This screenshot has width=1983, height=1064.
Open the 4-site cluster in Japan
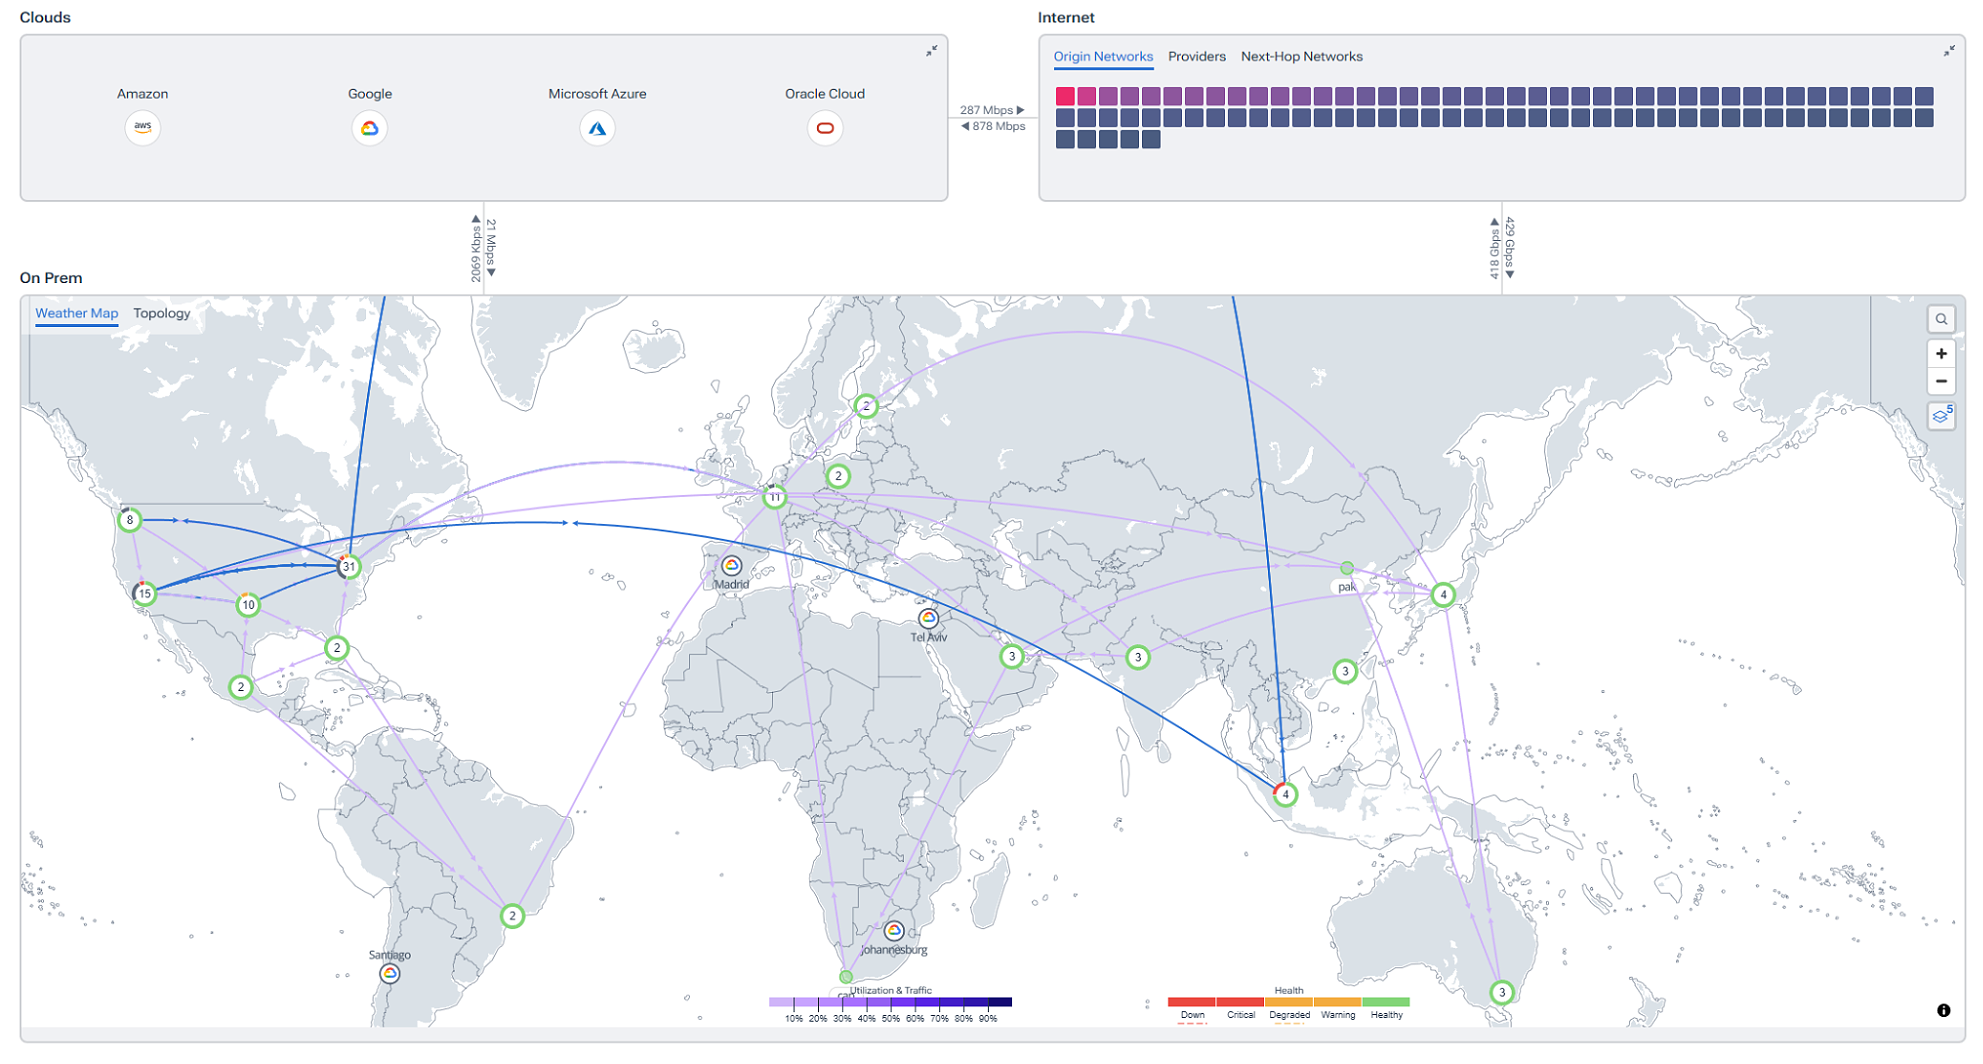[1442, 595]
